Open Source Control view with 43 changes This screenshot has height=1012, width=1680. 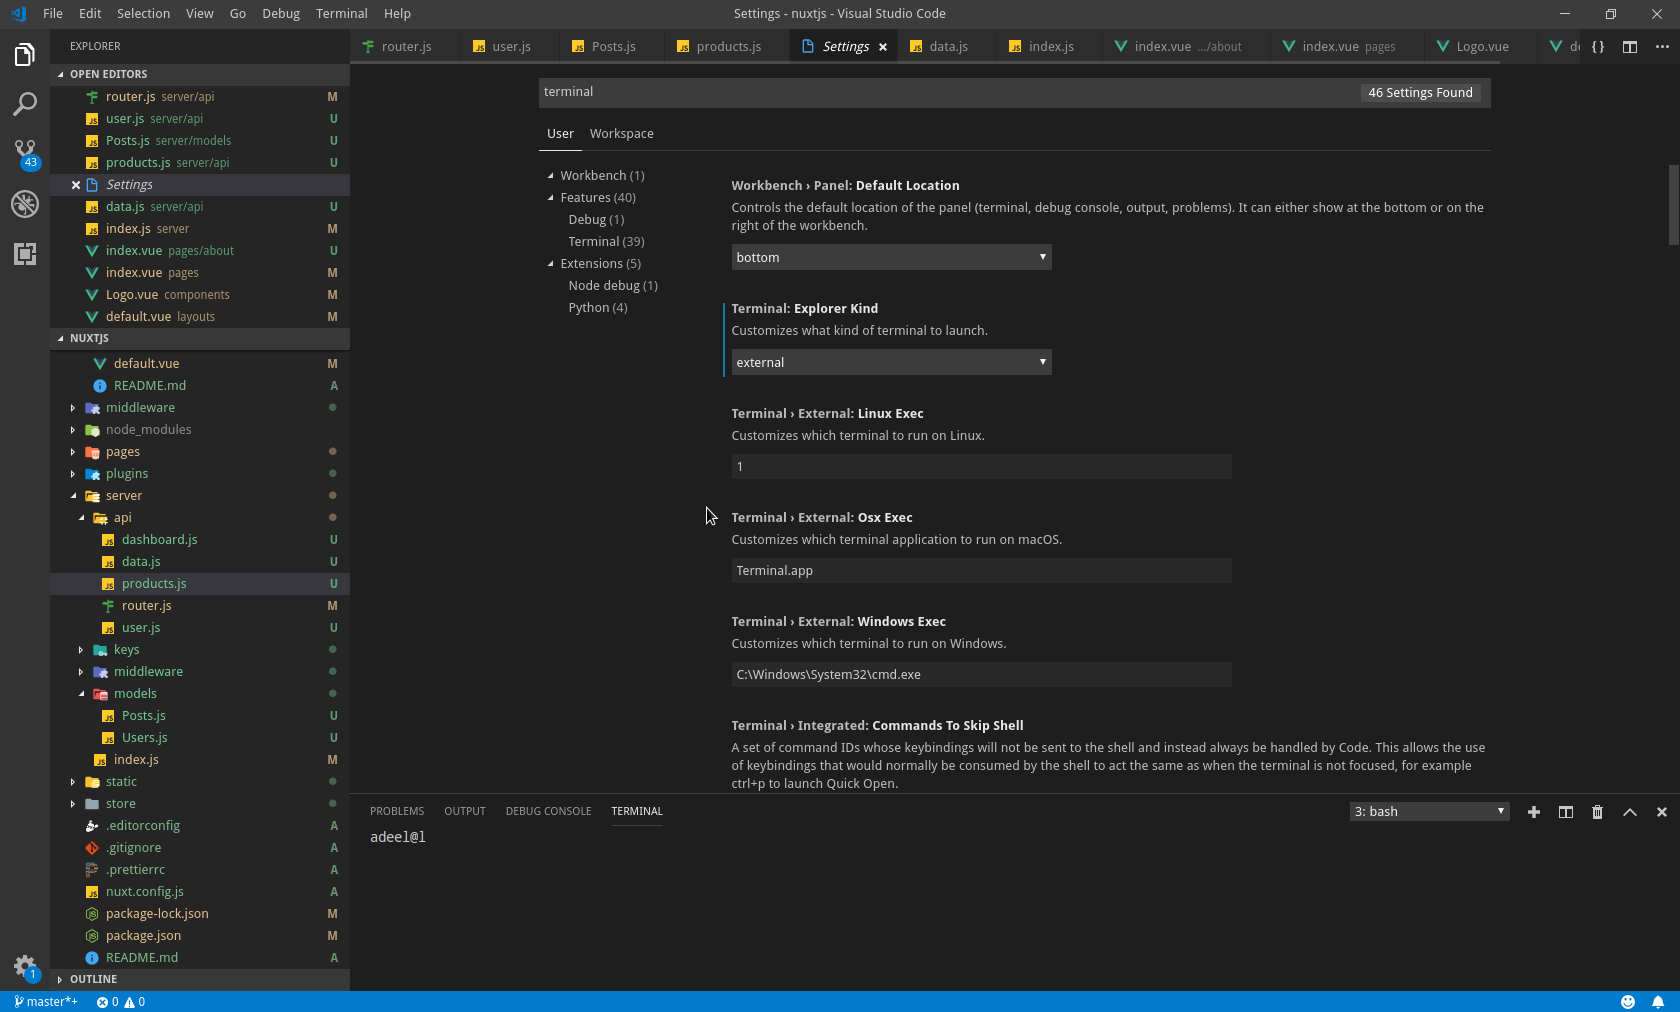coord(25,153)
